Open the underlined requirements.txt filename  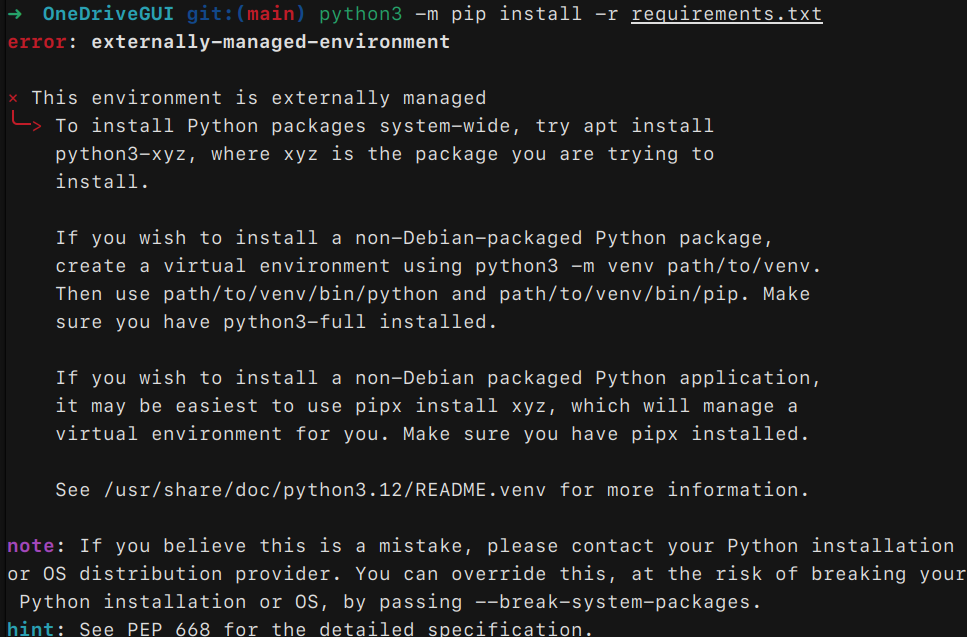(727, 15)
